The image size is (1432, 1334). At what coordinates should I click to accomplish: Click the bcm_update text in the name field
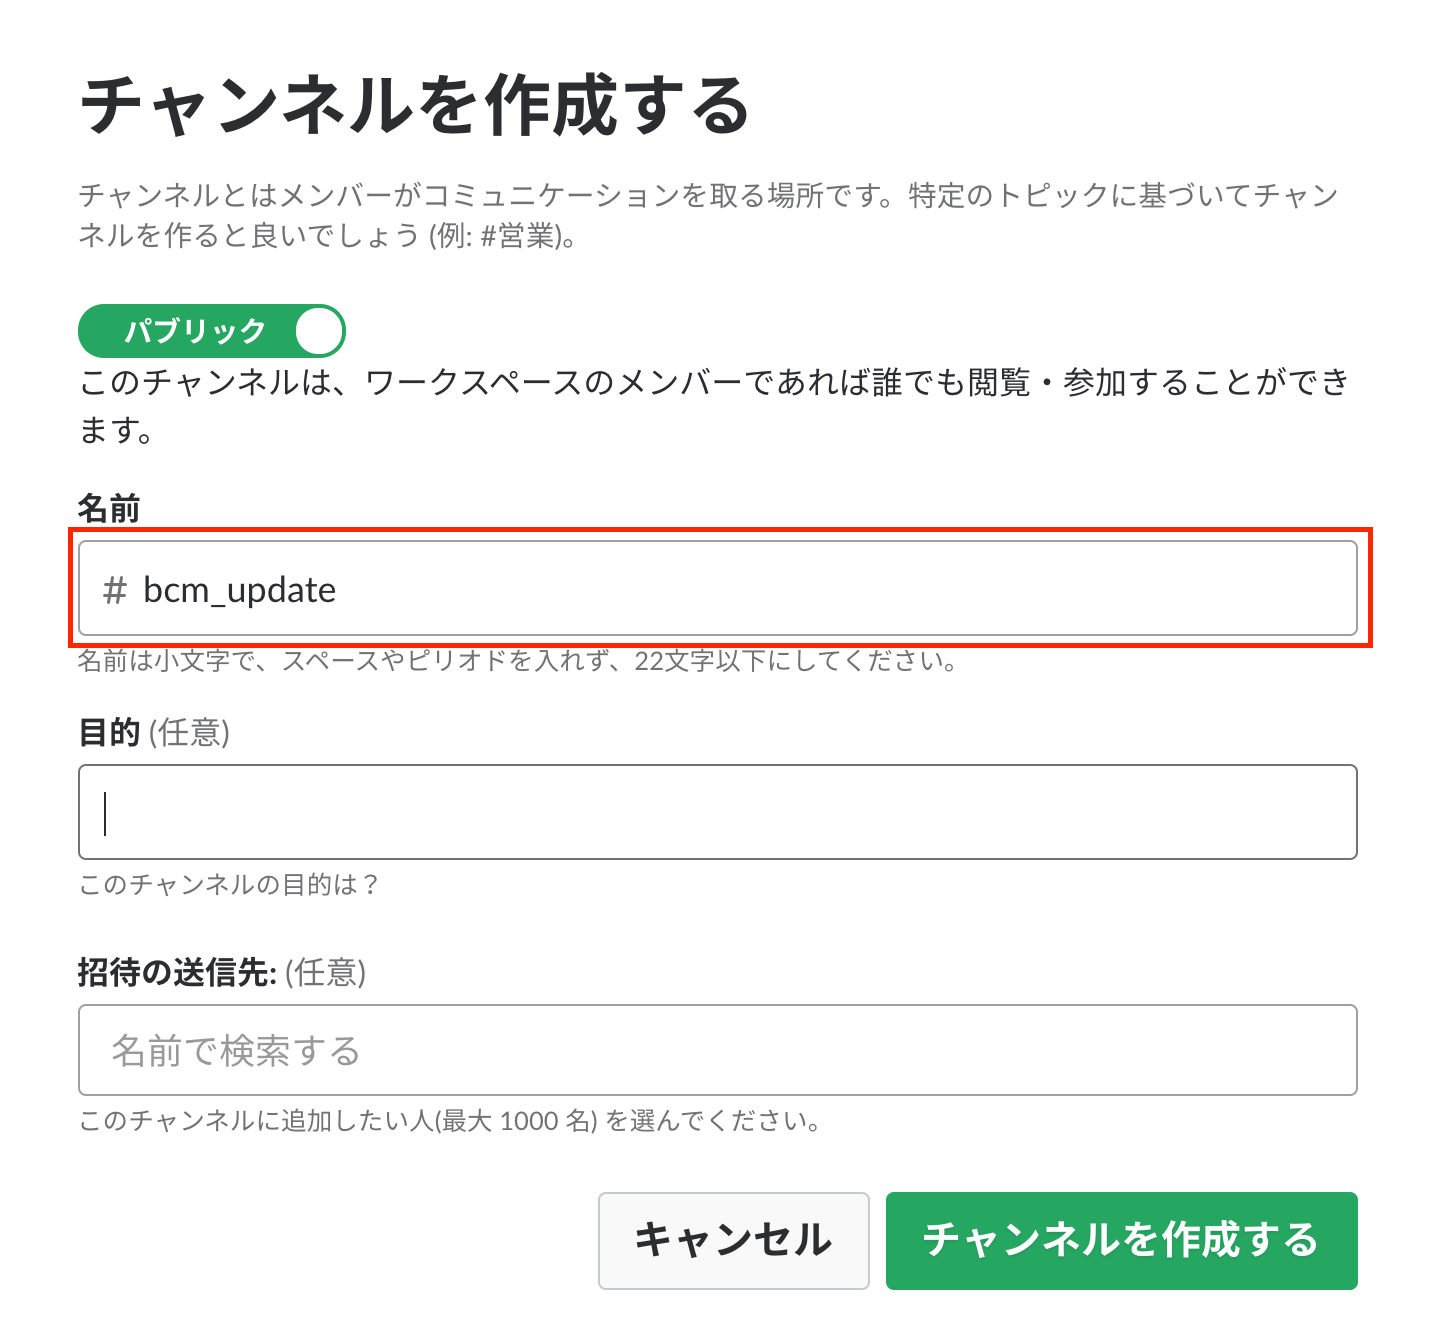tap(239, 590)
